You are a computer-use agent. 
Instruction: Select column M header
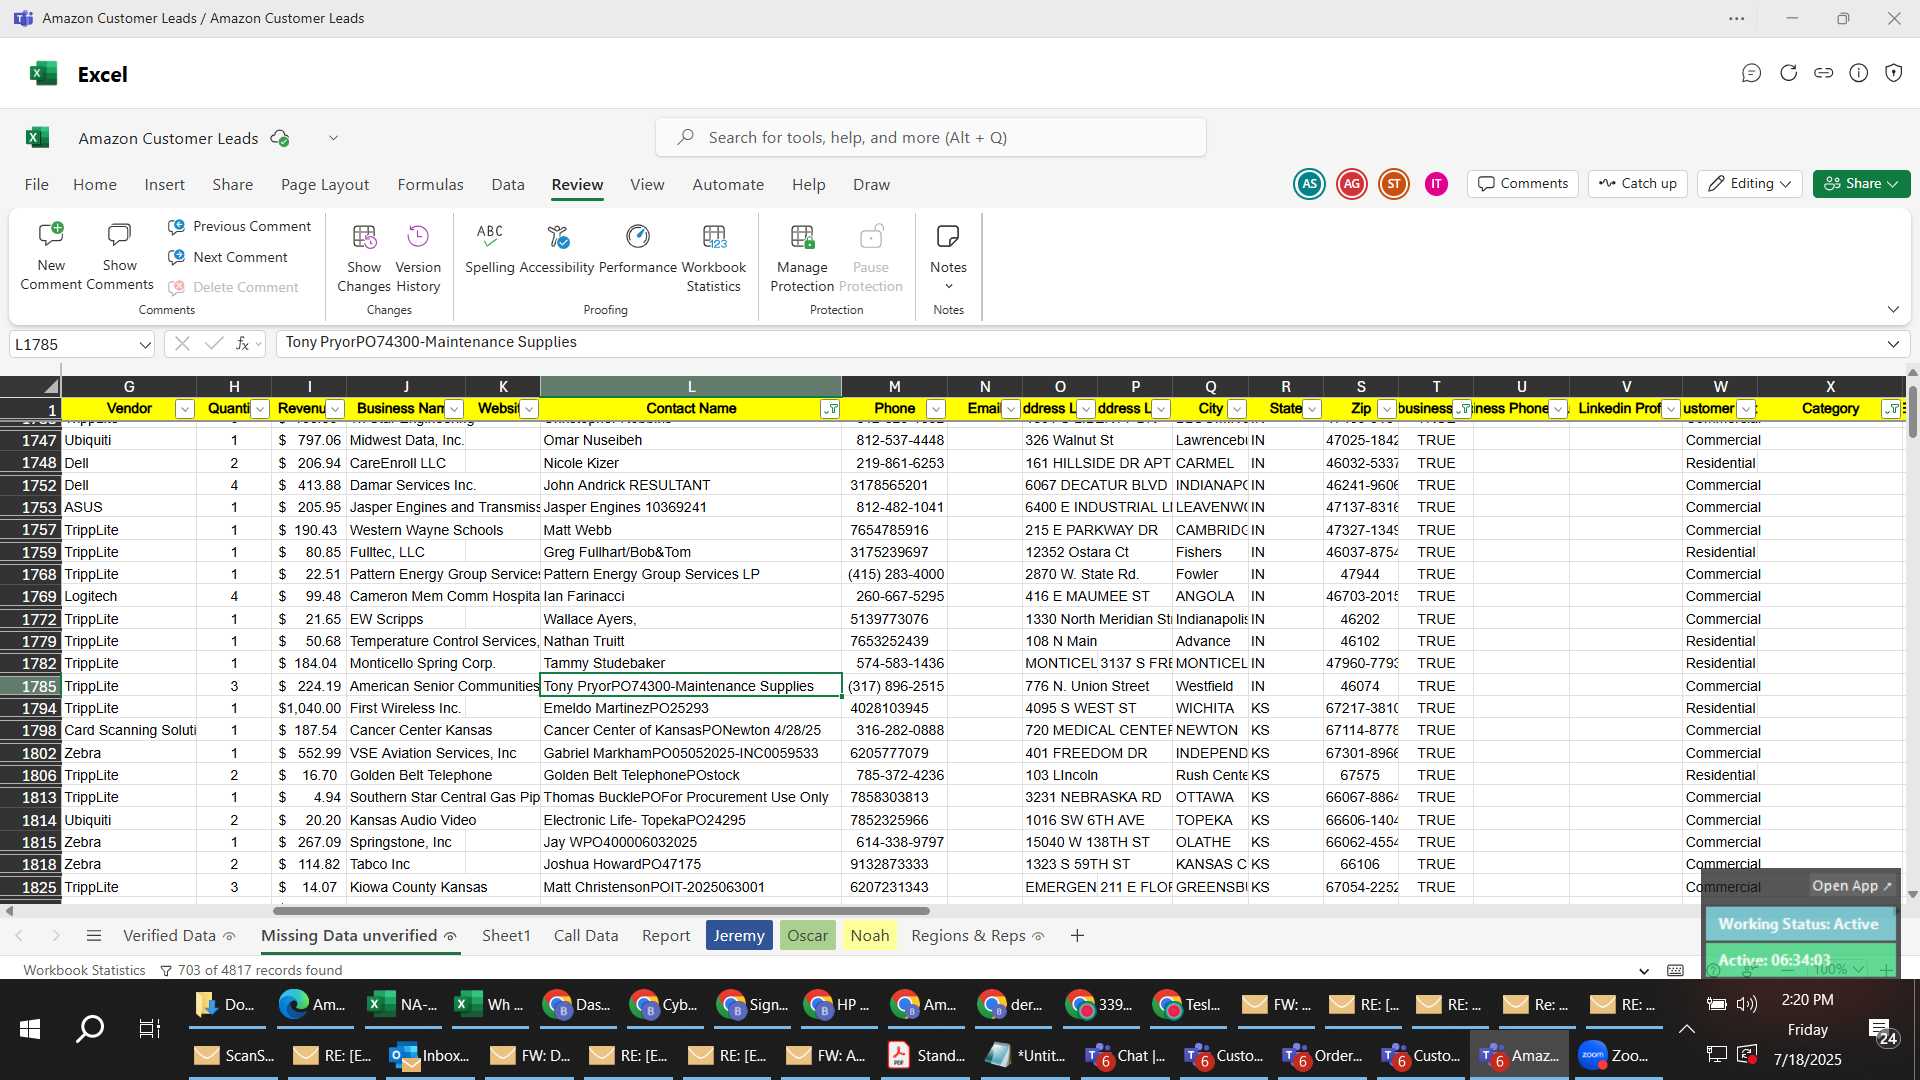[894, 387]
